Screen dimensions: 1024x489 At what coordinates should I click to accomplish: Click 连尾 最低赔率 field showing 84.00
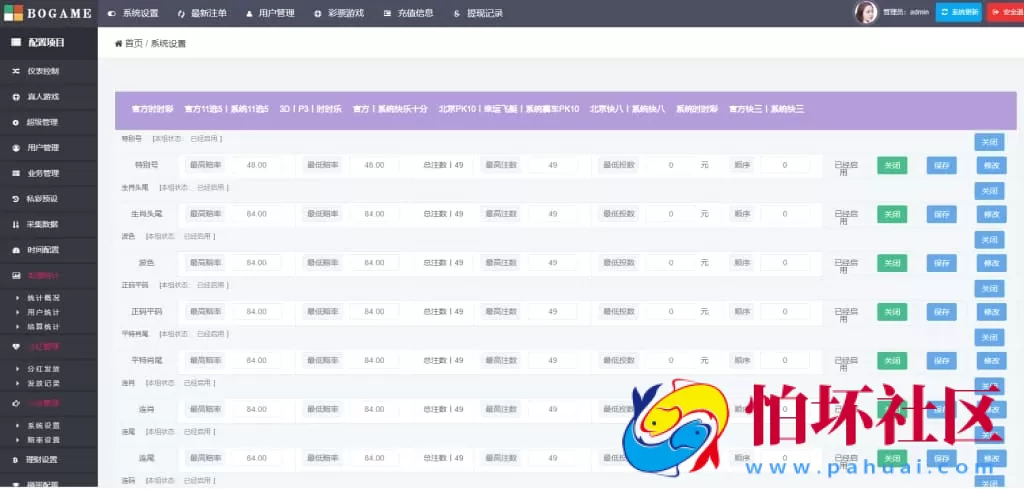click(374, 458)
